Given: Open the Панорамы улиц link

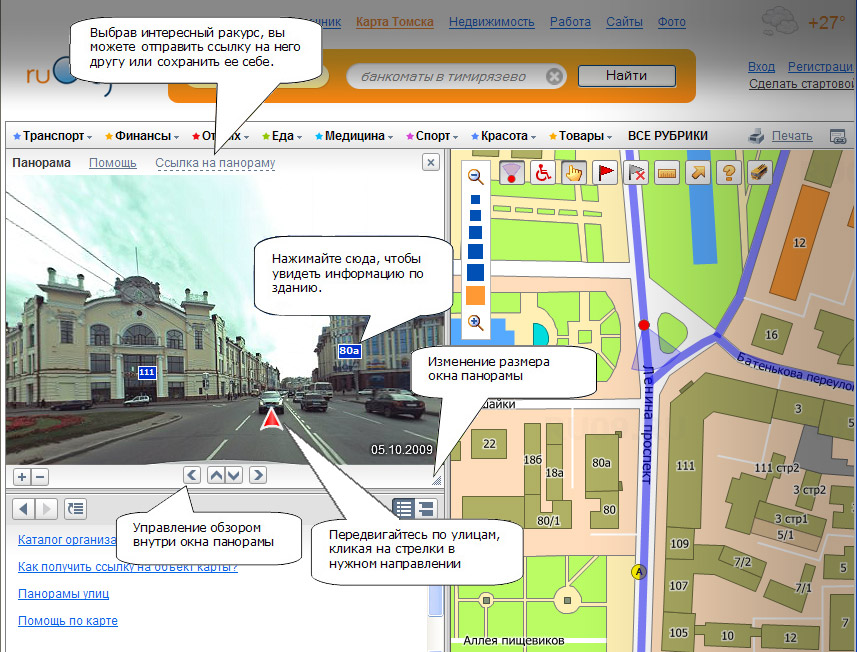Looking at the screenshot, I should click(63, 594).
